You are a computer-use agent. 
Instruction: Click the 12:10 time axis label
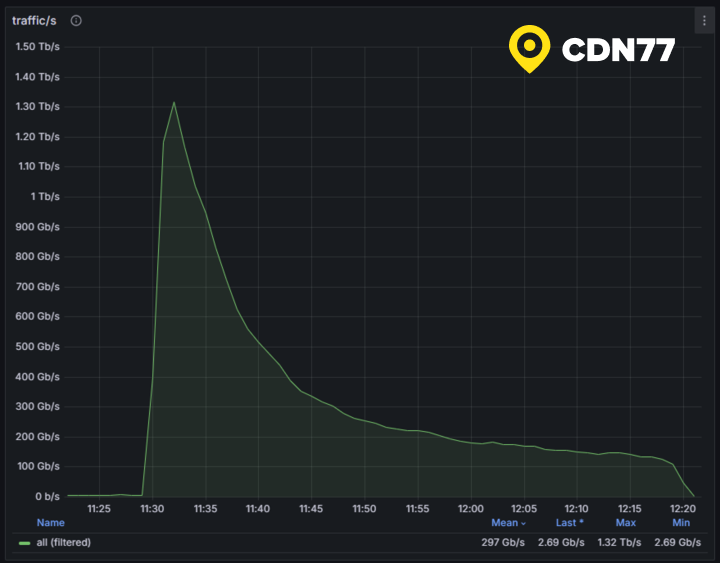click(576, 509)
